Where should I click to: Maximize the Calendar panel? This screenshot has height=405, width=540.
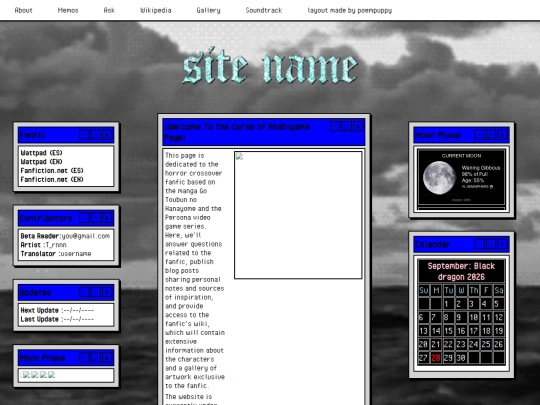(x=491, y=244)
